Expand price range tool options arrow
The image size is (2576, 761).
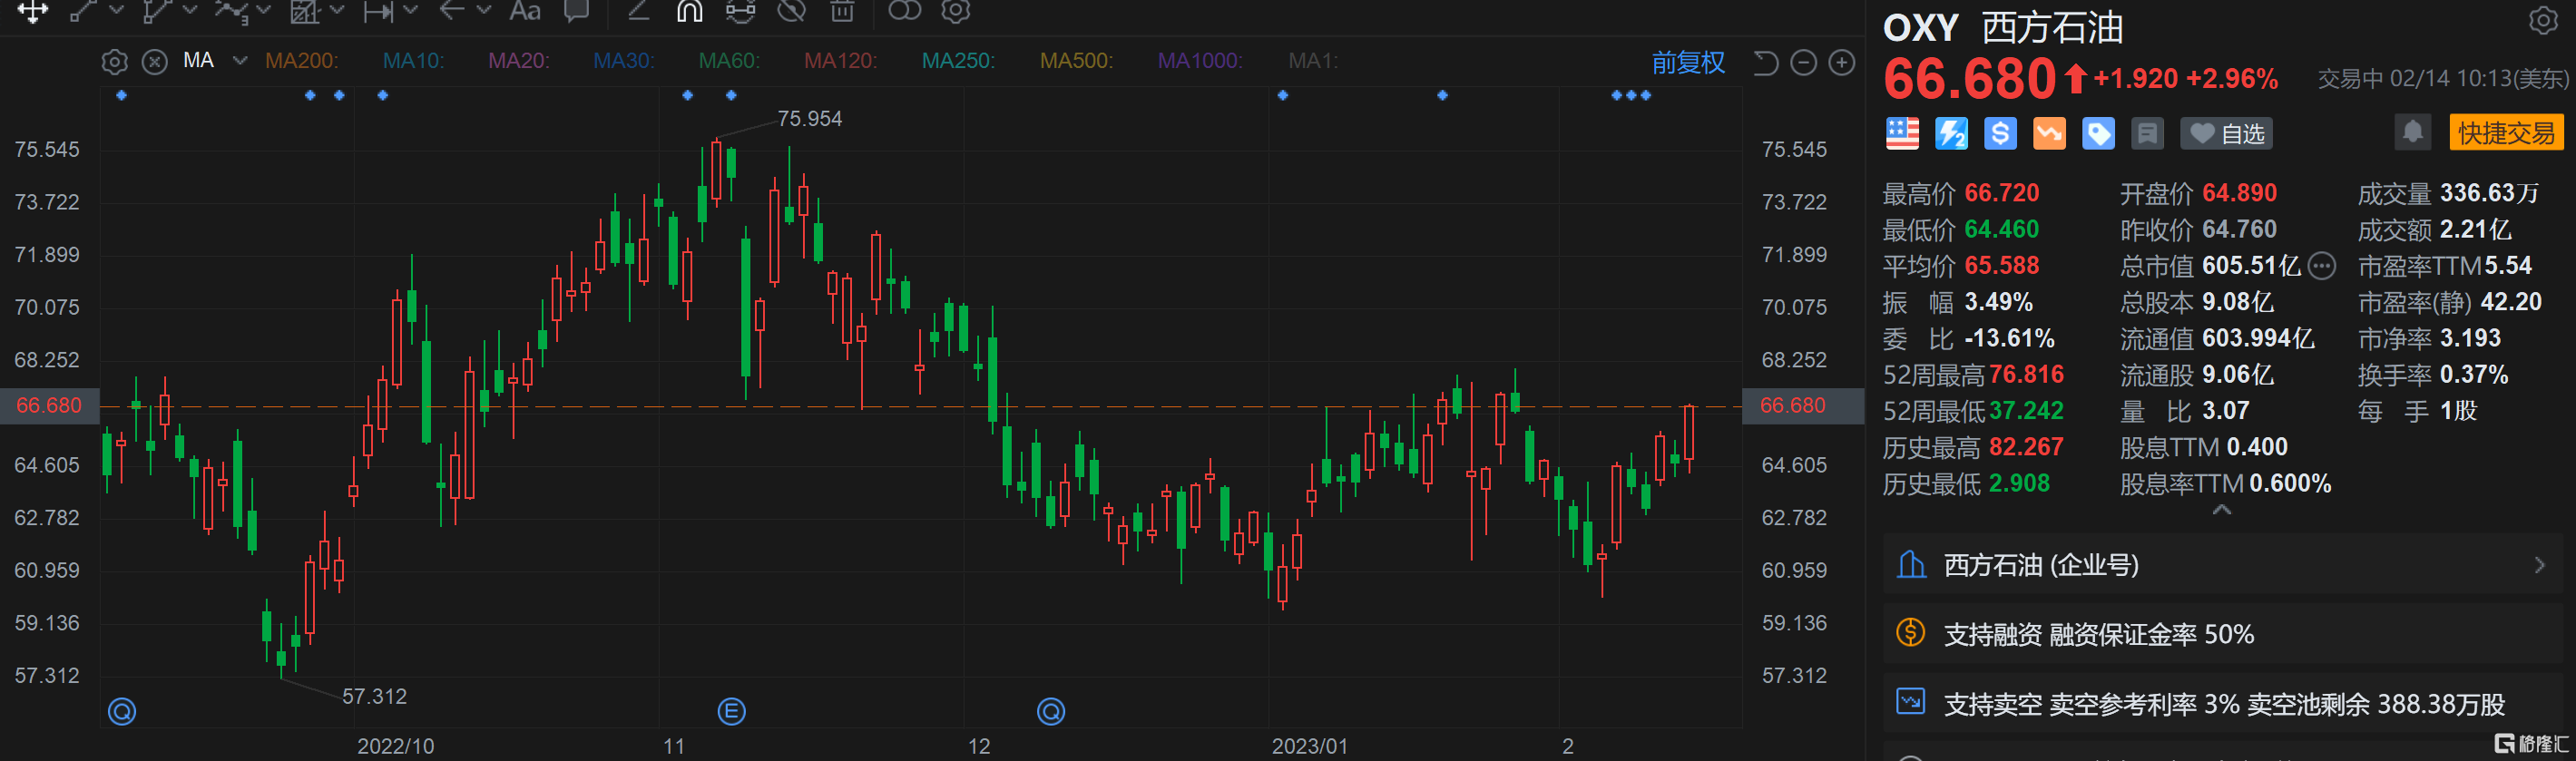pyautogui.click(x=411, y=11)
